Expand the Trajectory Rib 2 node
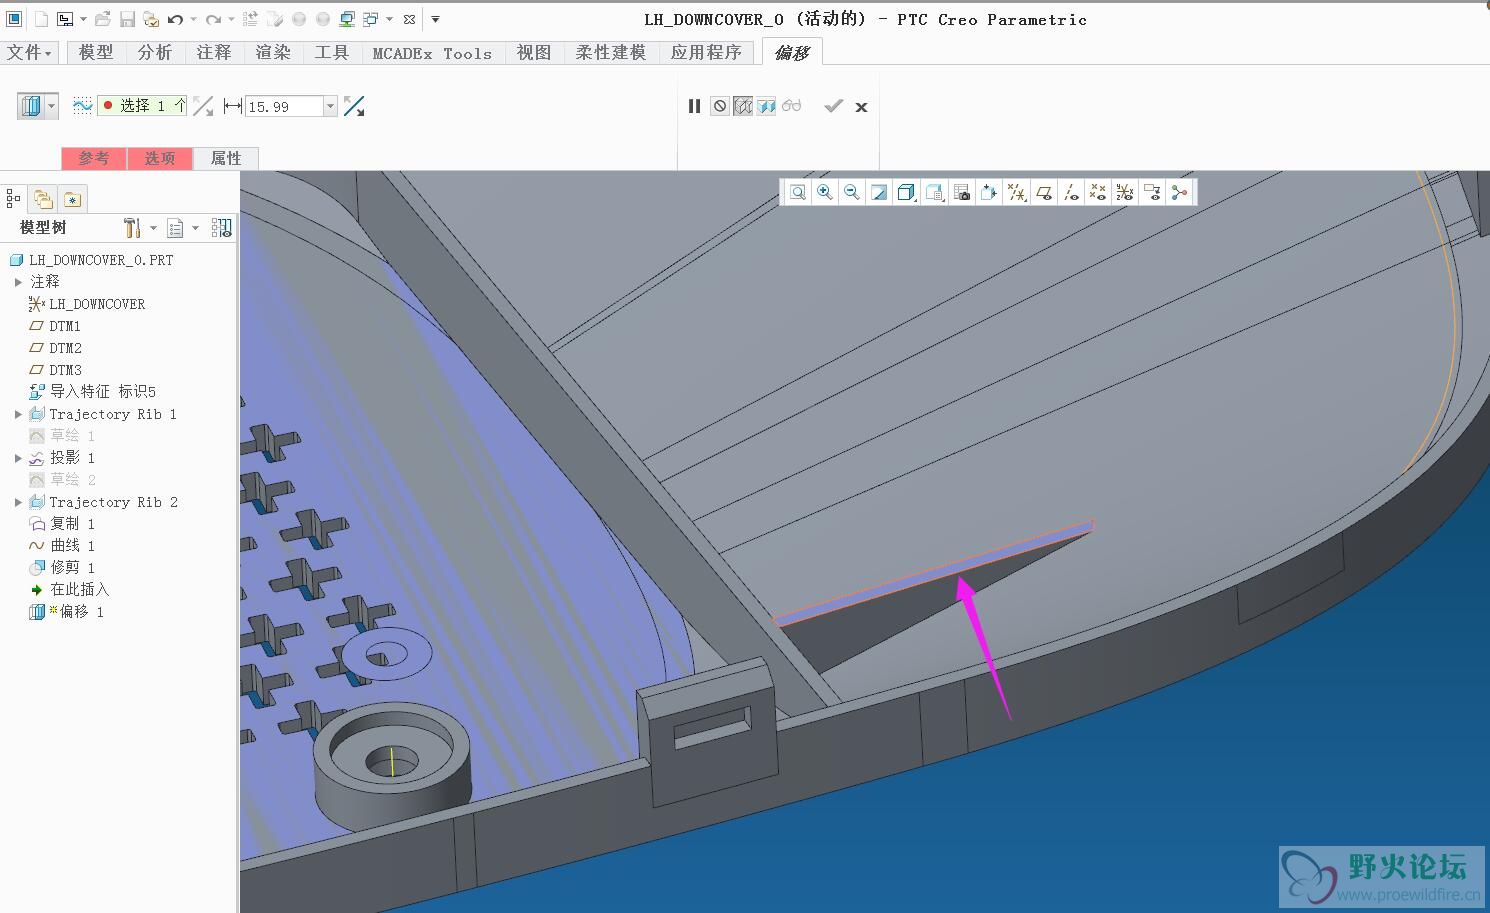This screenshot has width=1490, height=913. pyautogui.click(x=18, y=502)
